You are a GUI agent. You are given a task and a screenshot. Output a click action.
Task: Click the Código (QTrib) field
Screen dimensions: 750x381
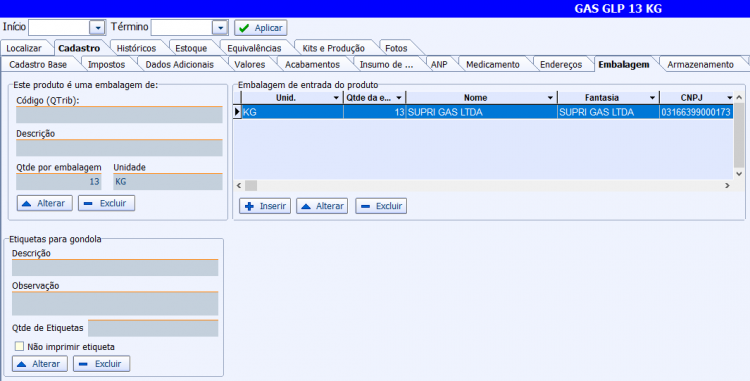point(119,115)
